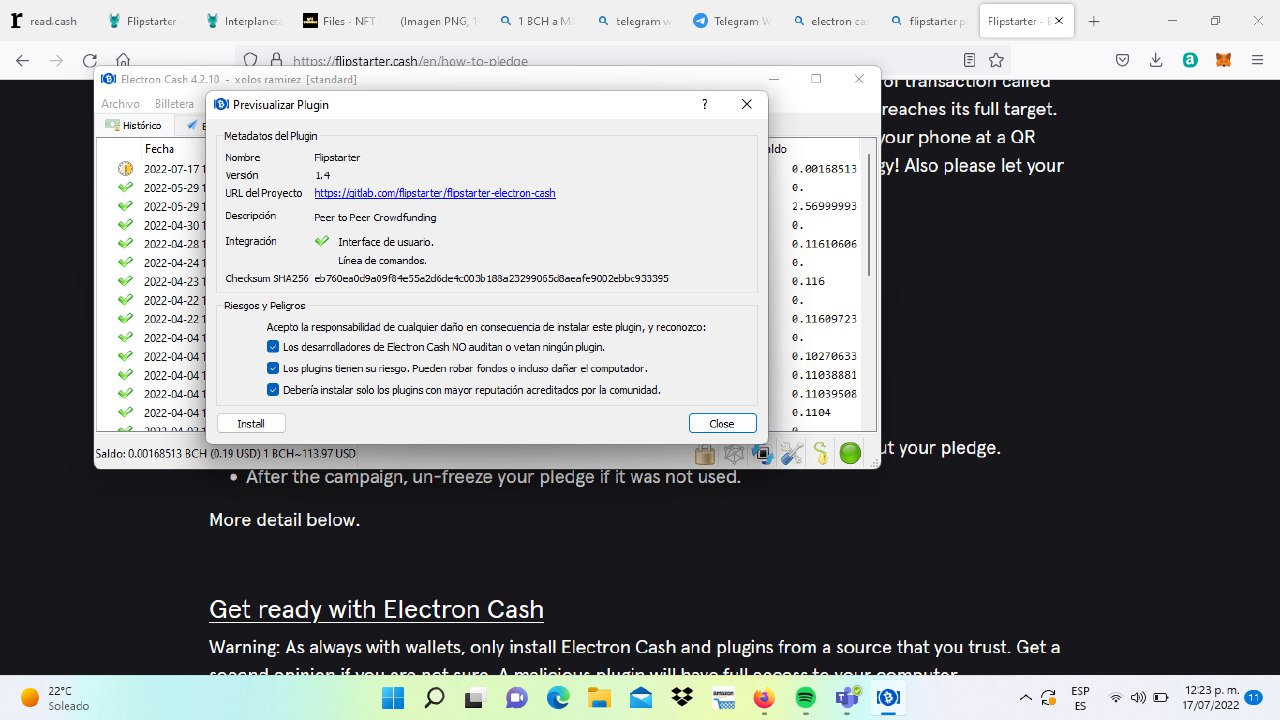Open the Billetera menu in Electron Cash
Image resolution: width=1280 pixels, height=720 pixels.
coord(175,104)
